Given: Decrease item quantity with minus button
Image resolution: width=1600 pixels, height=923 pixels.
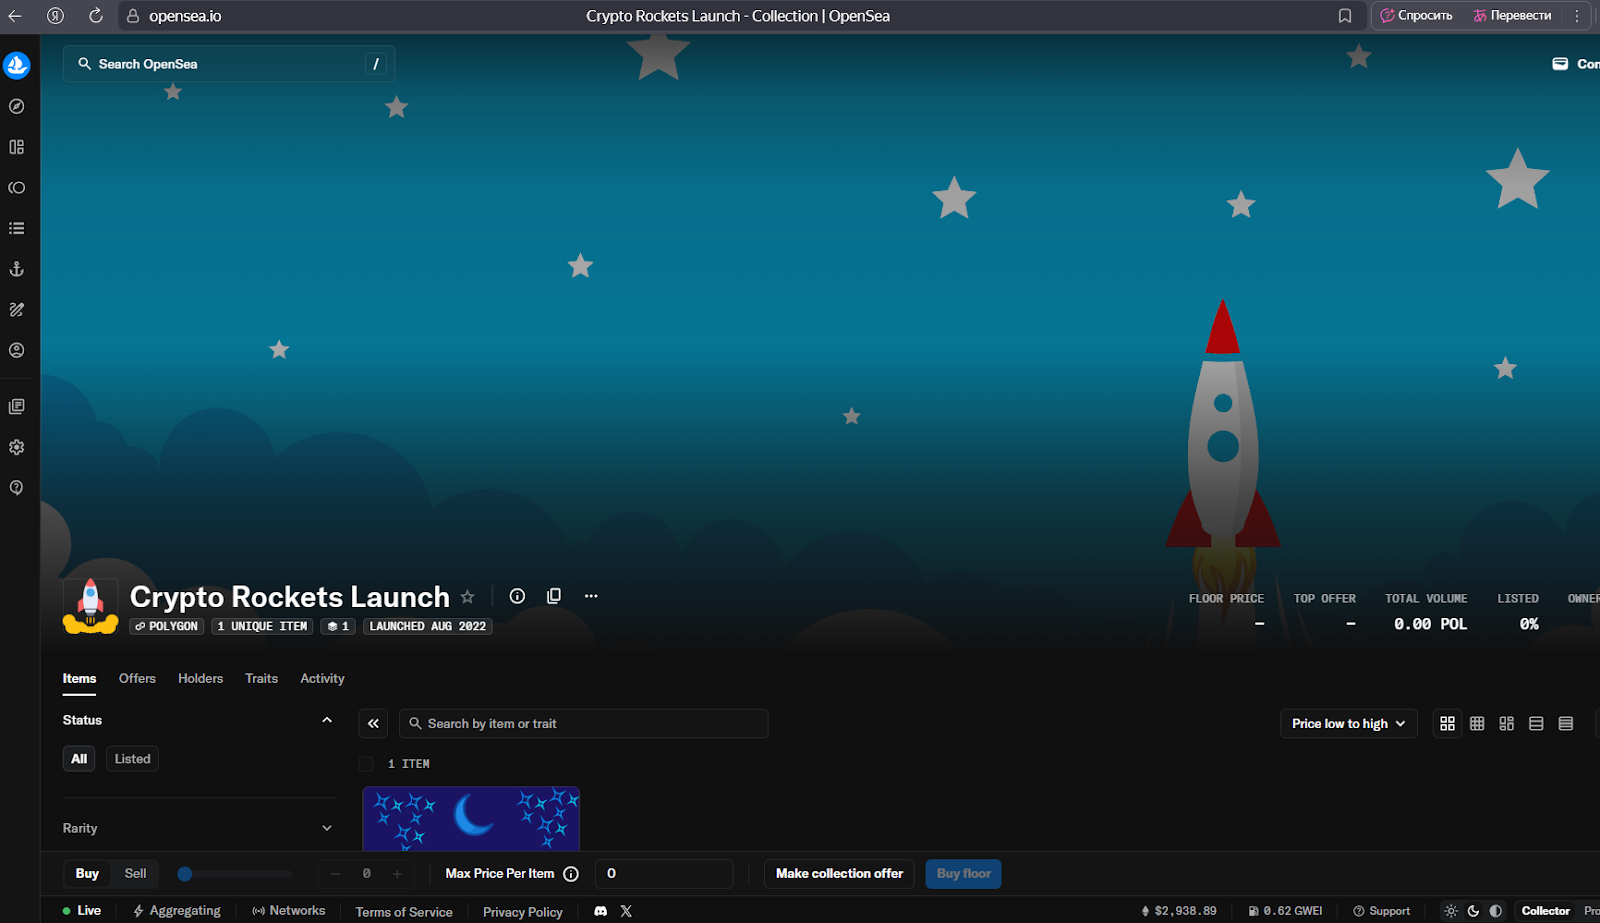Looking at the screenshot, I should (x=335, y=874).
